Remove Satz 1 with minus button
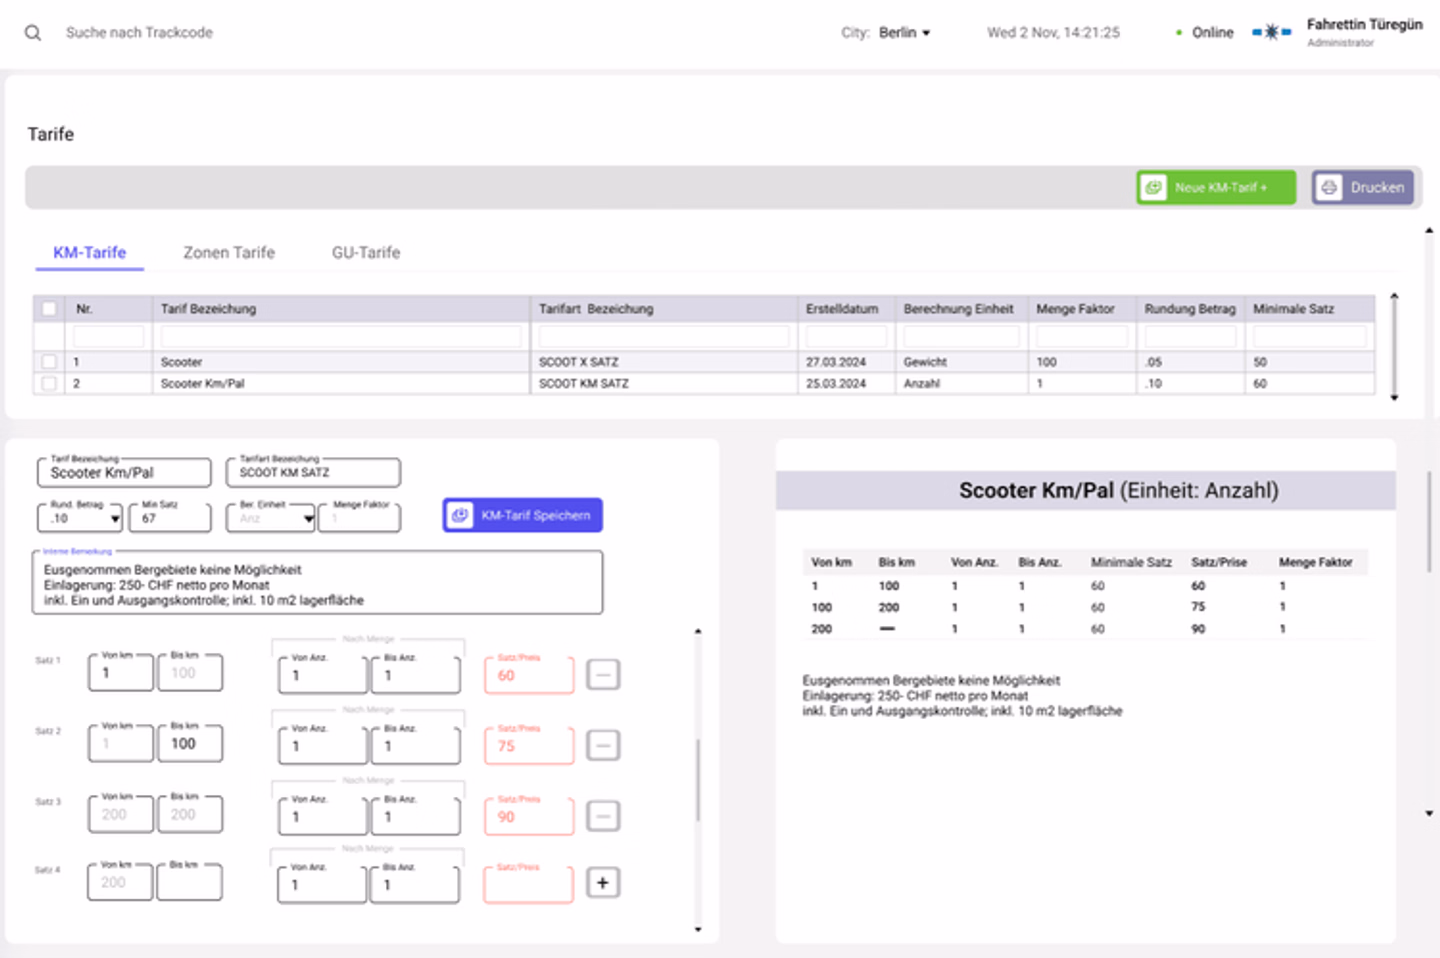1440x958 pixels. 602,675
